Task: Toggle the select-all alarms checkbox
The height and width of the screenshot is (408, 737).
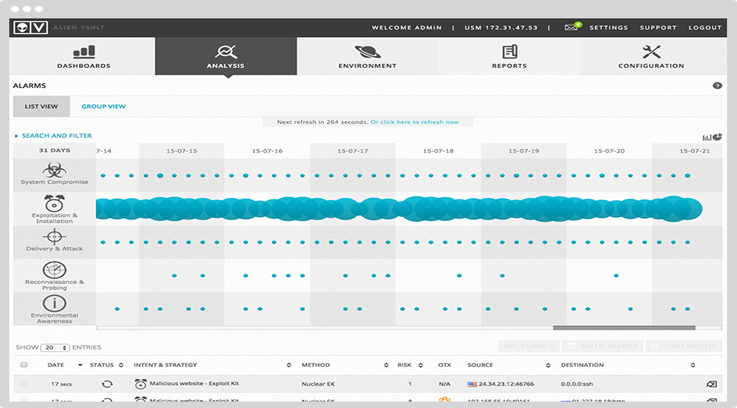Action: (x=24, y=365)
